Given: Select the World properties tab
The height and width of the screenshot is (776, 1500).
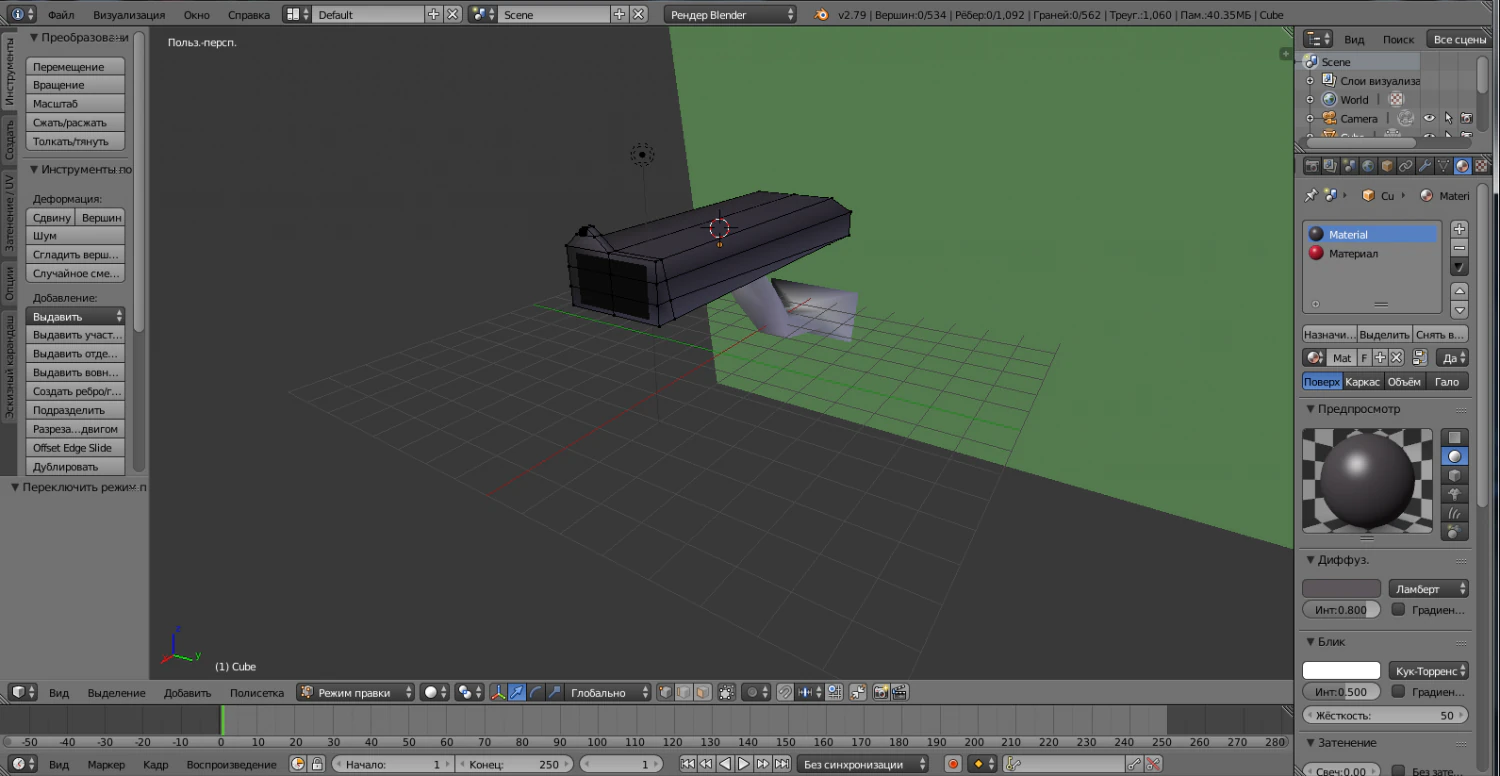Looking at the screenshot, I should 1366,166.
